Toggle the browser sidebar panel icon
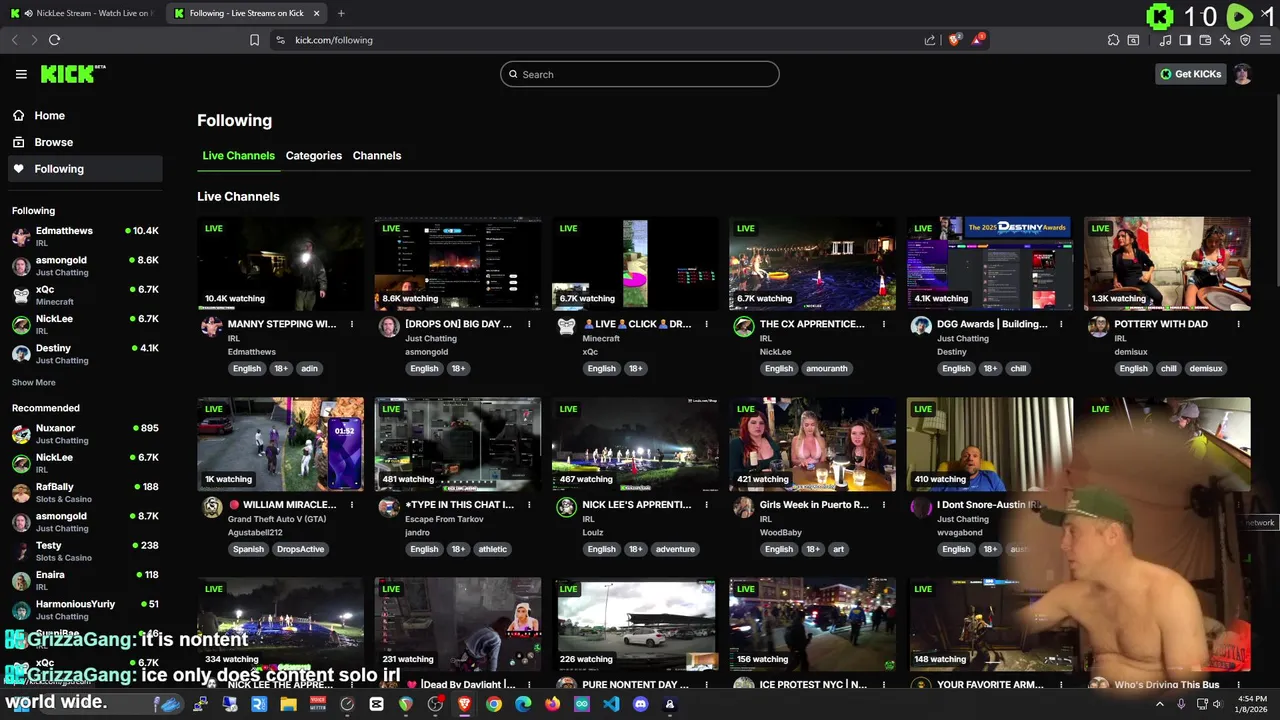 [x=1185, y=40]
